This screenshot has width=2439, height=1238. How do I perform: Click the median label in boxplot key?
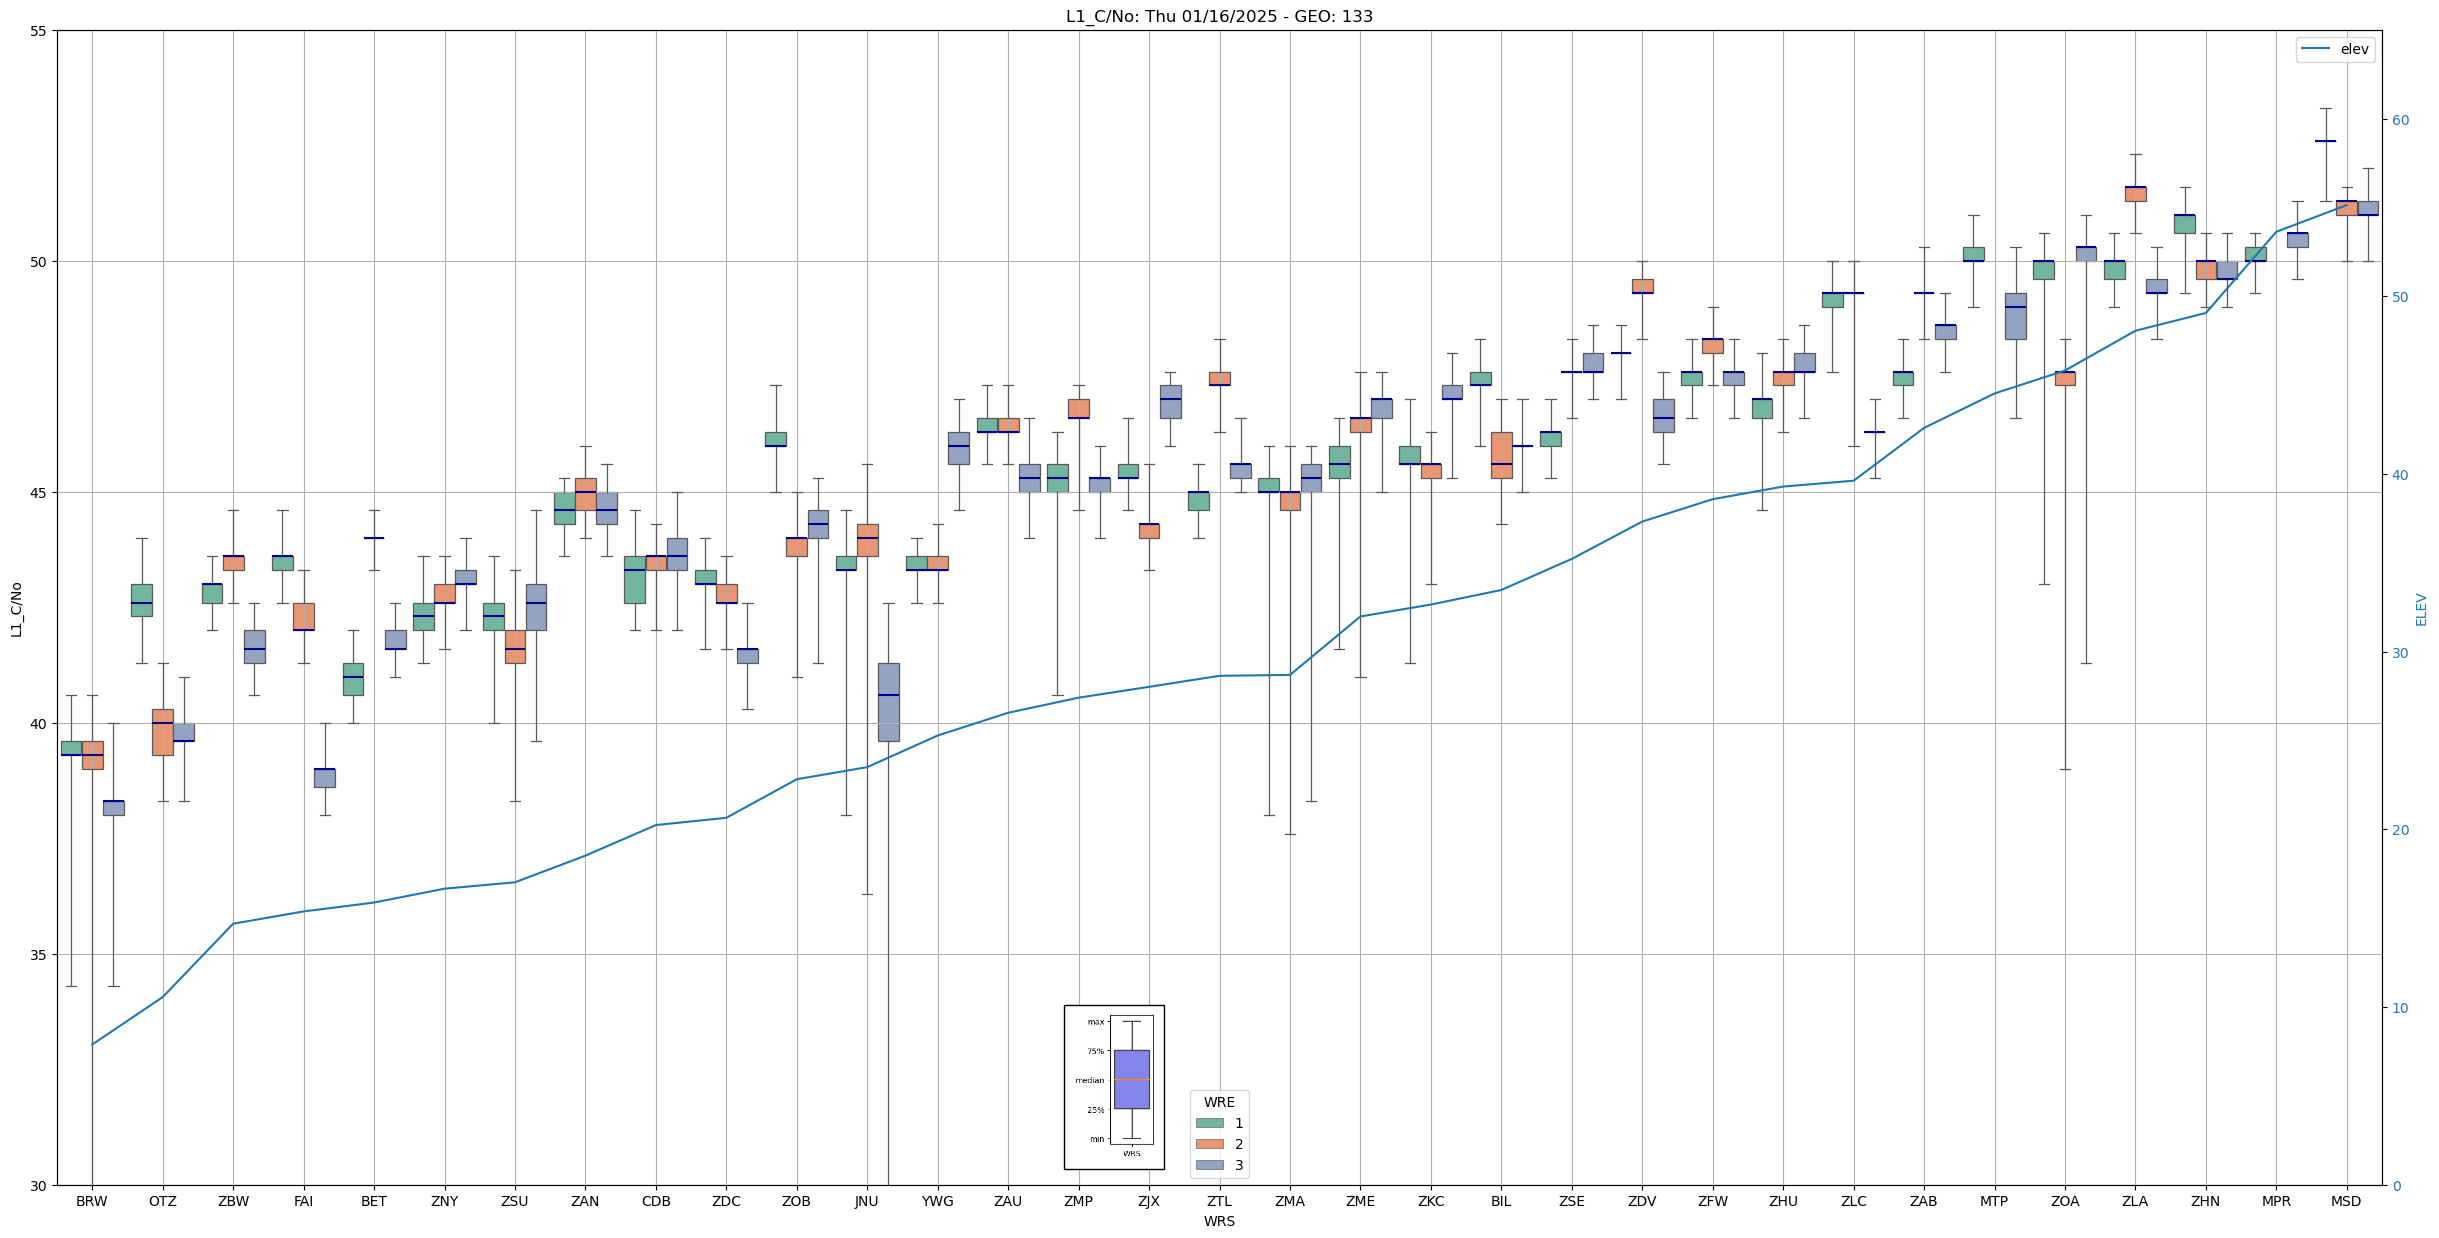(x=1089, y=1080)
